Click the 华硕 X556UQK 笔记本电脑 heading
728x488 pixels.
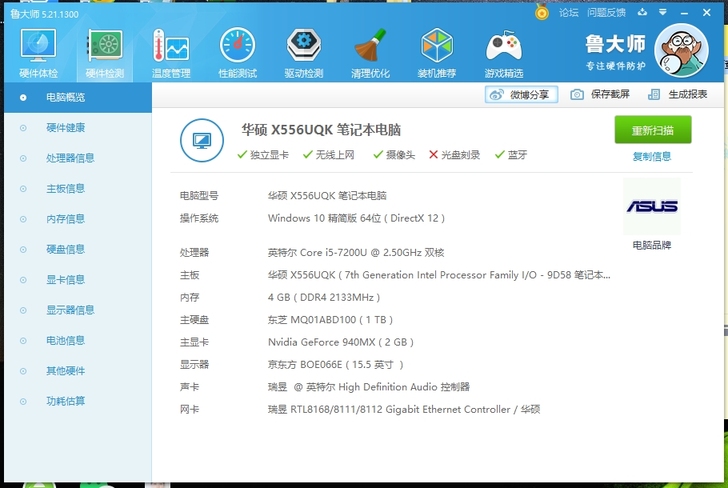(x=321, y=130)
